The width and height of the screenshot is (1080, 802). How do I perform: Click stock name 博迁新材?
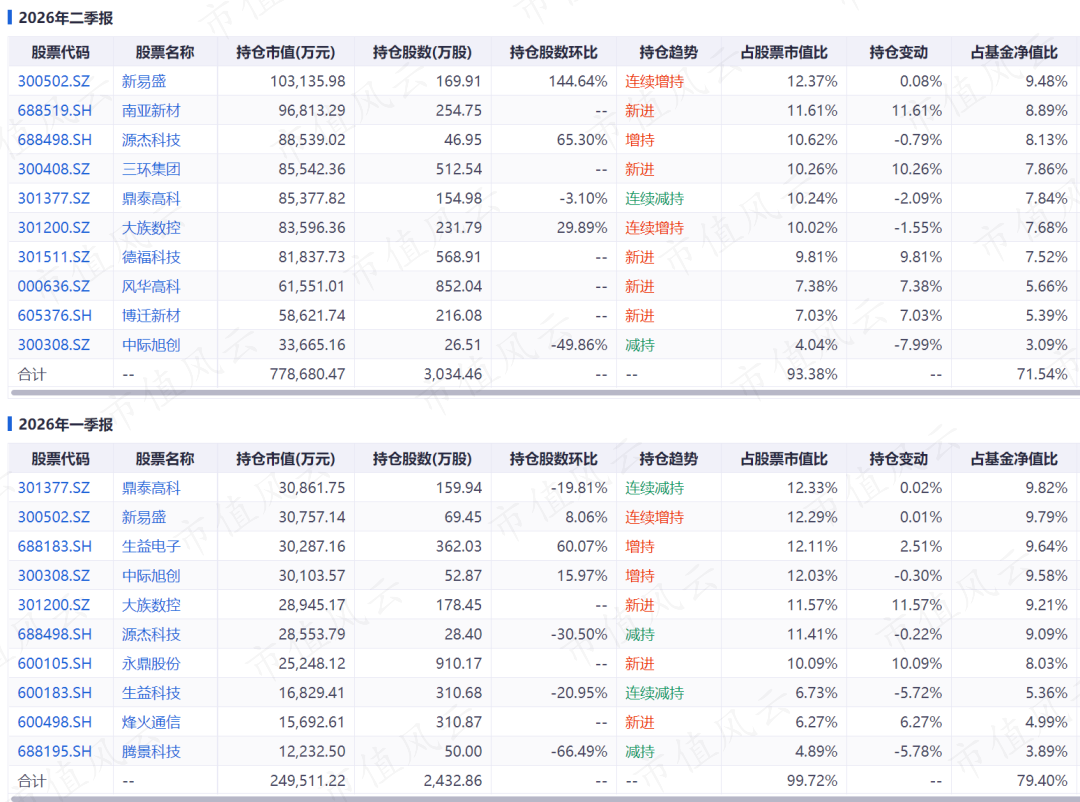(151, 316)
